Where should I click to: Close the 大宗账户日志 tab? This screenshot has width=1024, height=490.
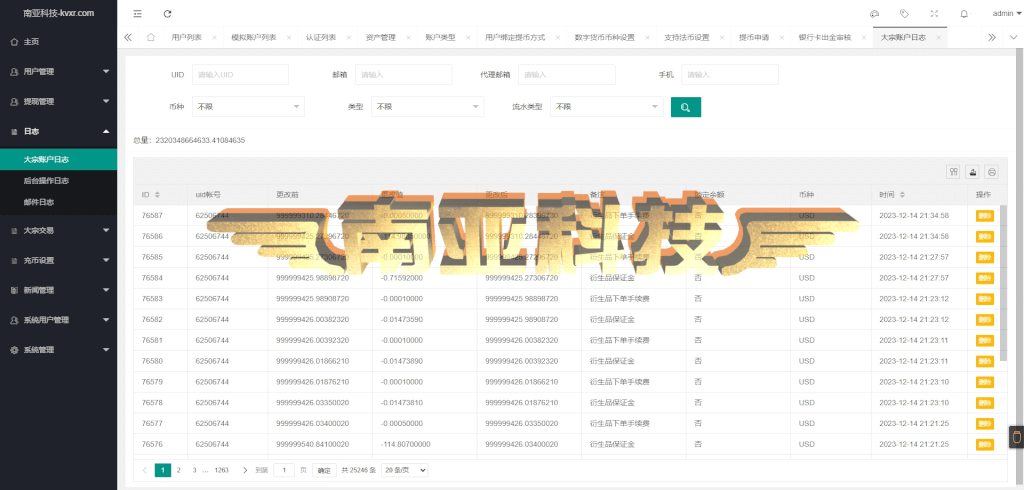(x=938, y=38)
